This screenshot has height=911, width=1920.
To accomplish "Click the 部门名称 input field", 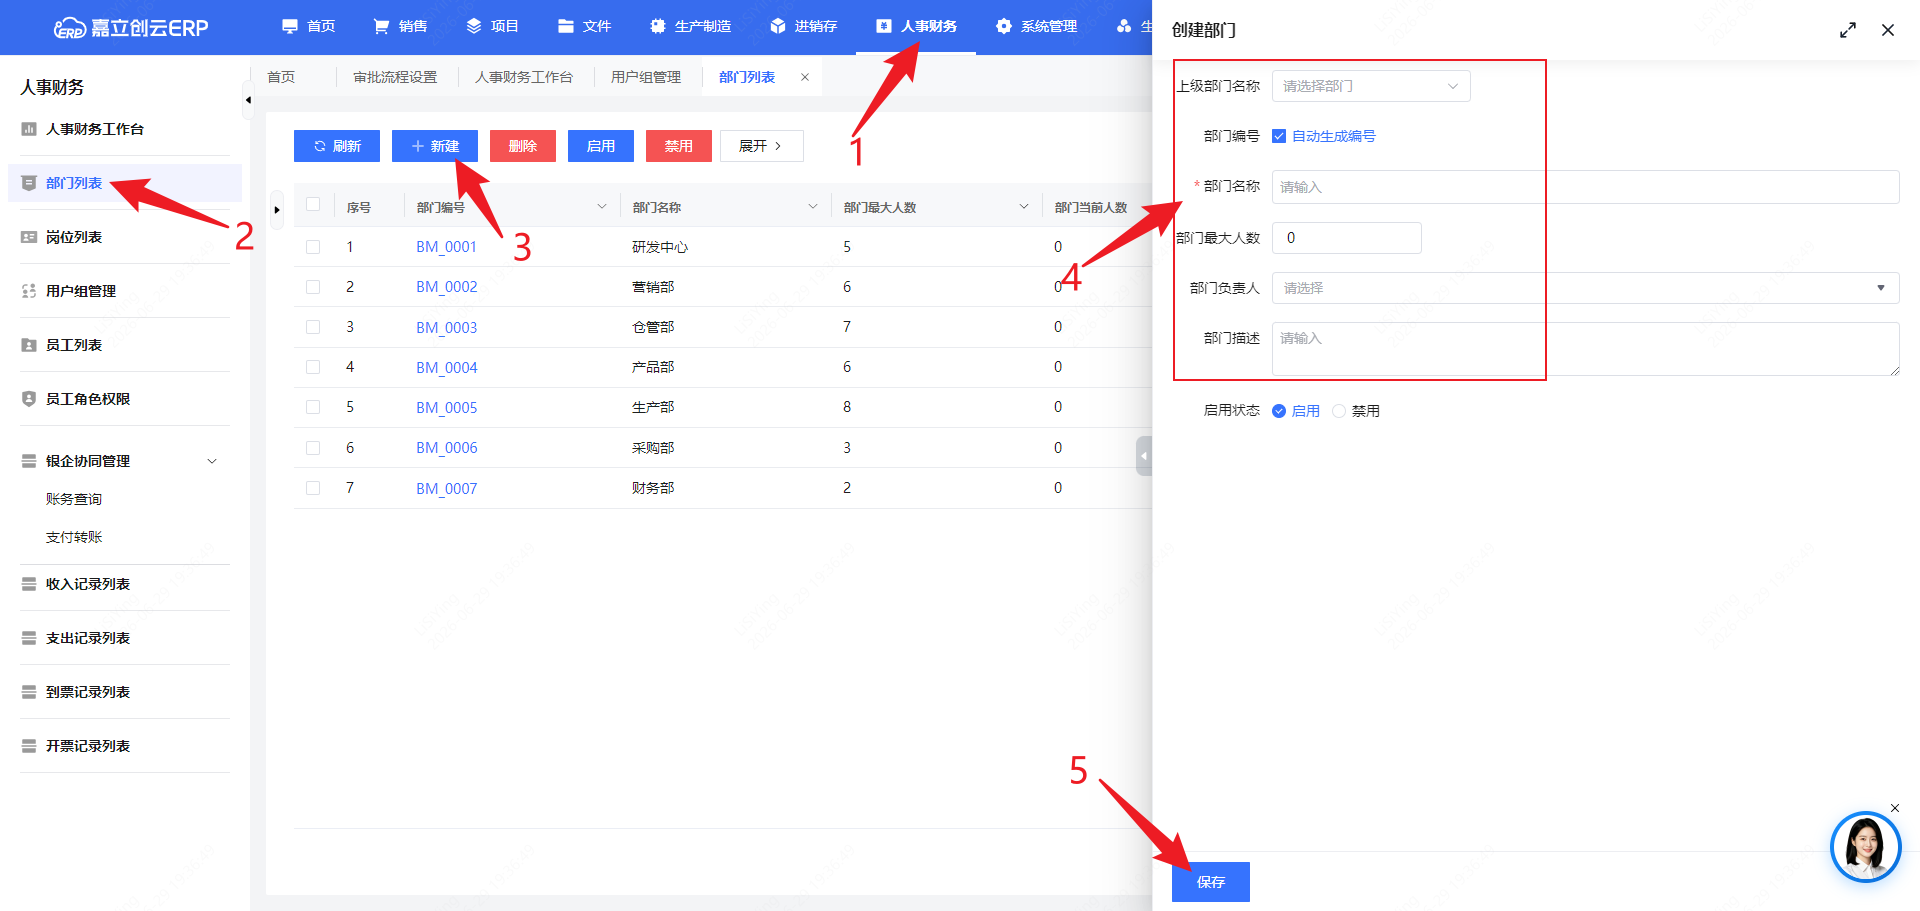I will click(x=1585, y=187).
